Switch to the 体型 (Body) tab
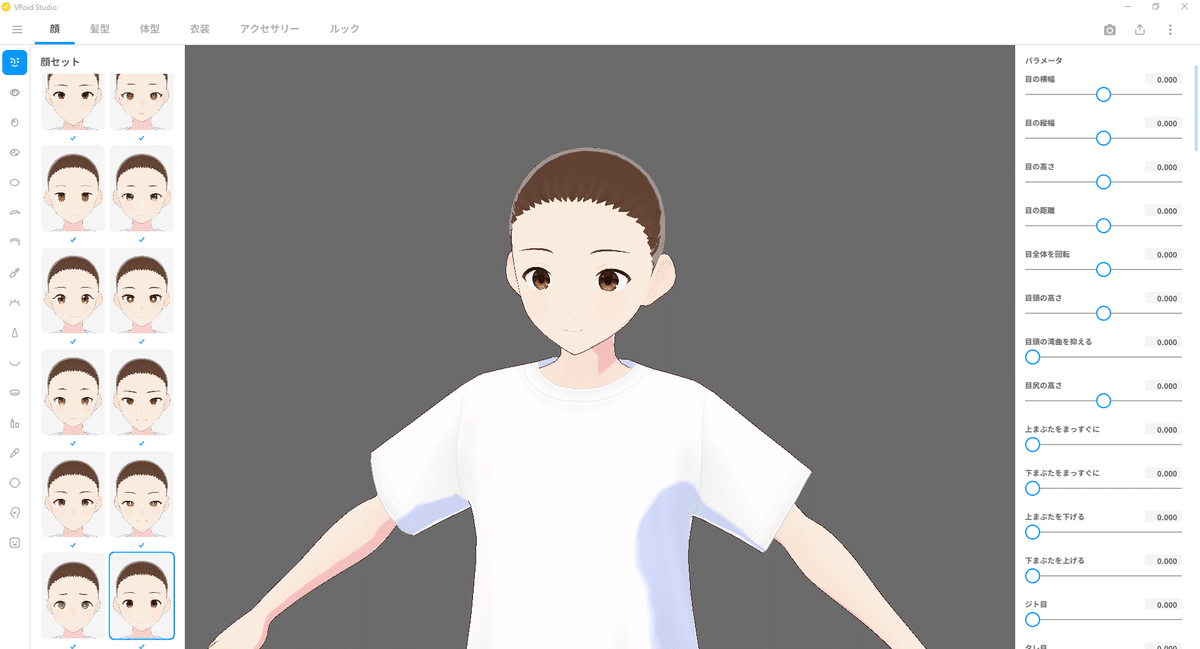Viewport: 1200px width, 649px height. pos(149,29)
